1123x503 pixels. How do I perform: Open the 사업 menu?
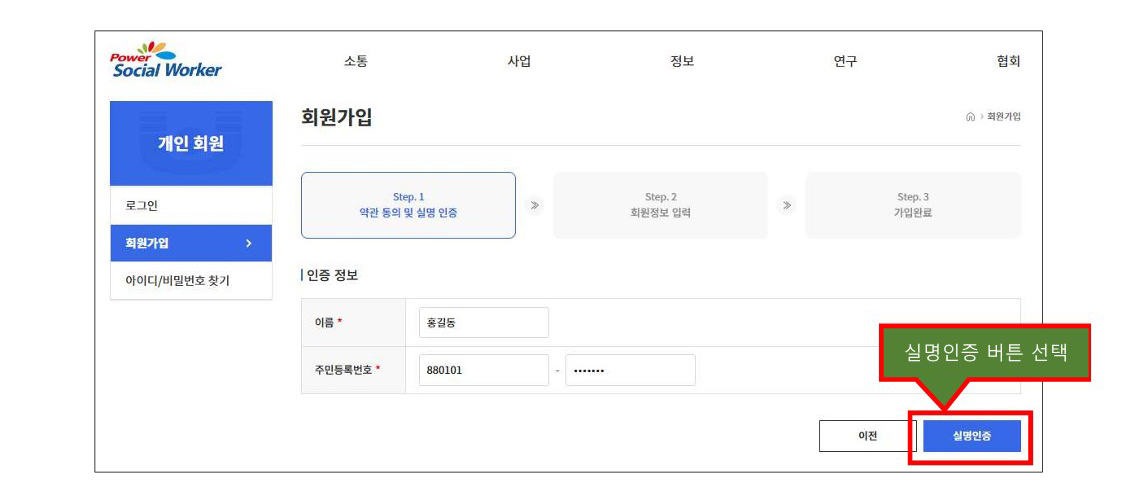click(x=519, y=62)
